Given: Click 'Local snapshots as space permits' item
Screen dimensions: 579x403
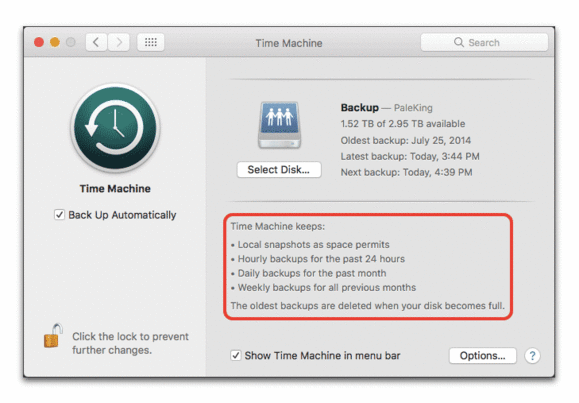Looking at the screenshot, I should tap(314, 245).
